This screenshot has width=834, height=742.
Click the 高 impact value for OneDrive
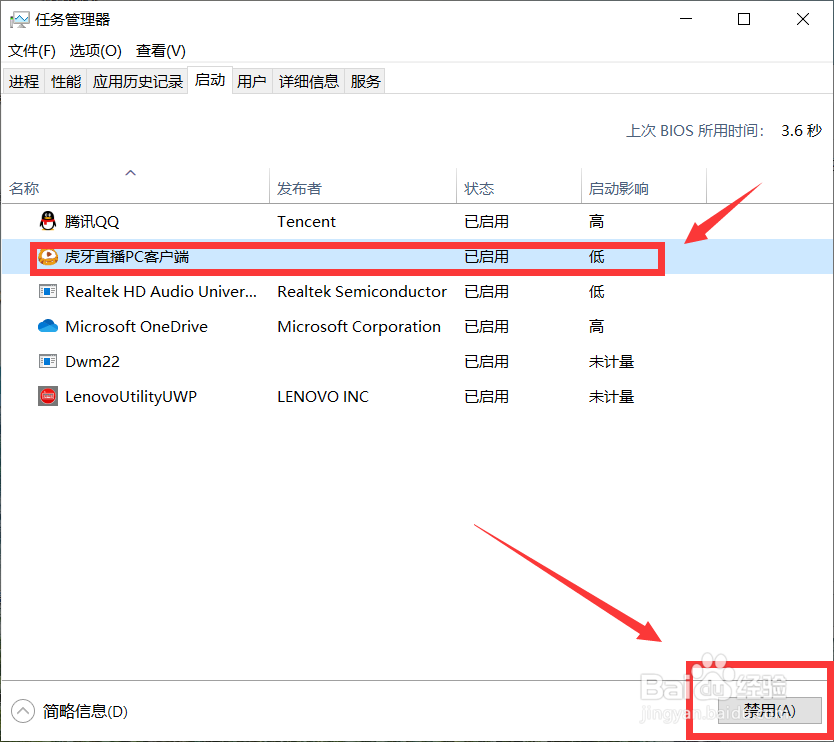tap(596, 327)
